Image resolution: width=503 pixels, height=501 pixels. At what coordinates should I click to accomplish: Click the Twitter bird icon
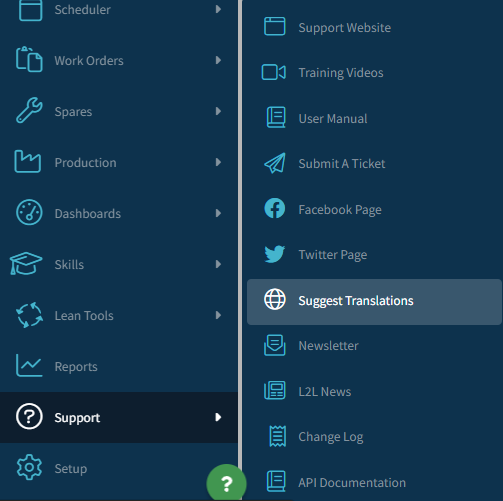tap(275, 254)
